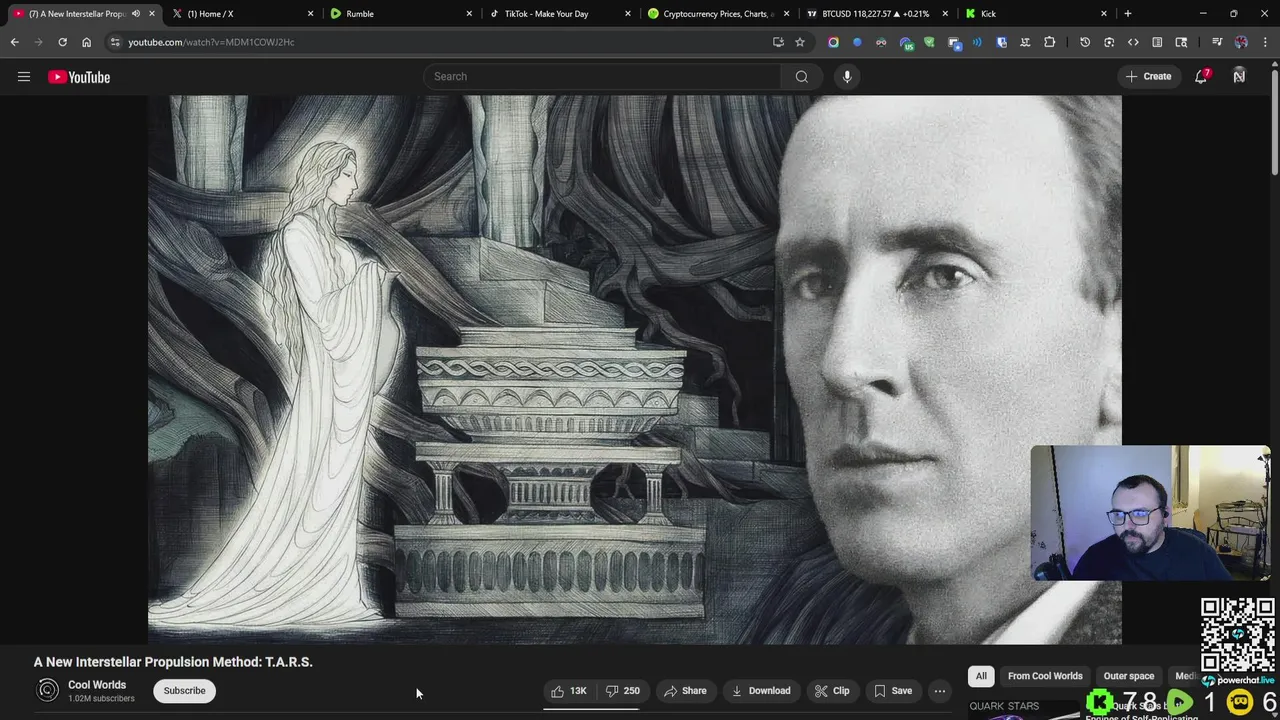Switch to the Rumble browser tab
Screen dimensions: 1280x720
point(400,14)
